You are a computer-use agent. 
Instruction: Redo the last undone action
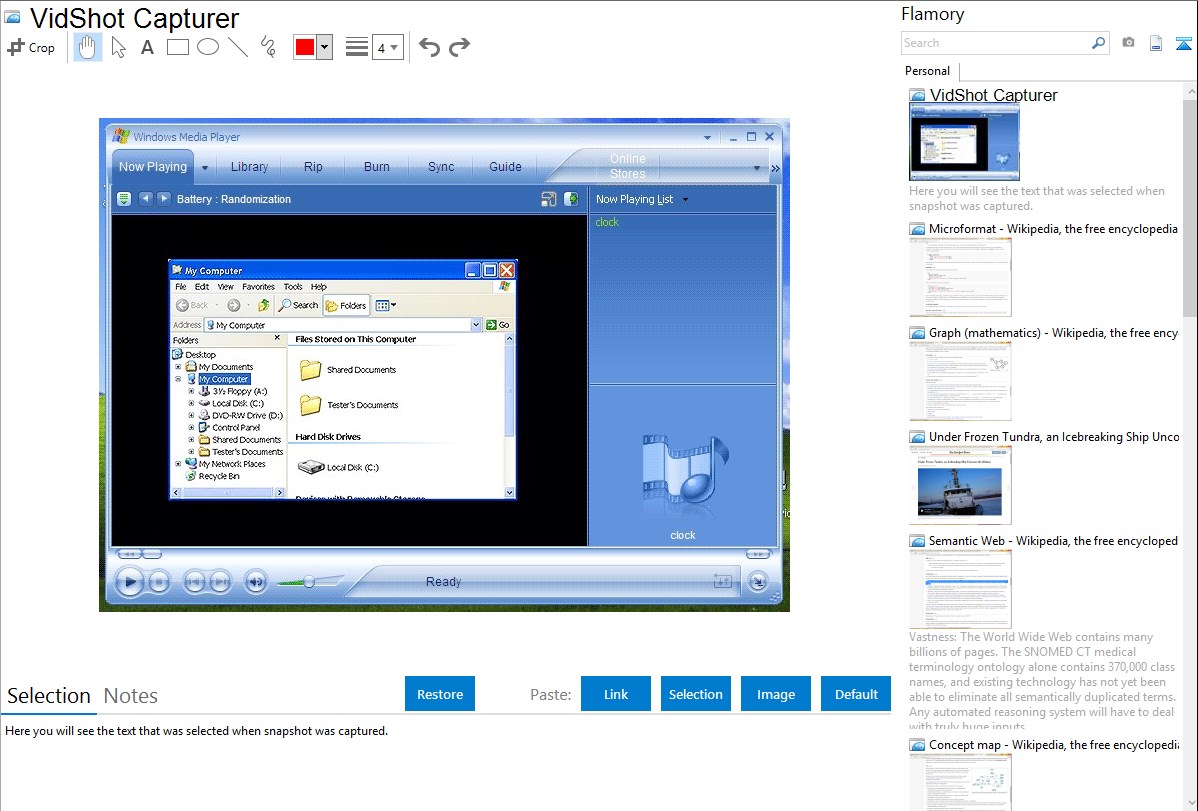[459, 47]
